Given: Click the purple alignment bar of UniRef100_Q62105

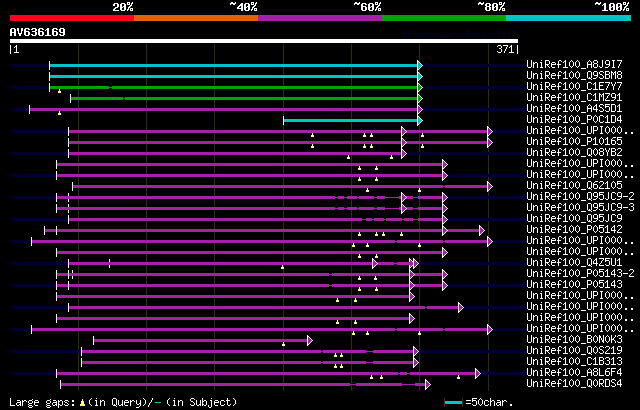Looking at the screenshot, I should [x=280, y=186].
